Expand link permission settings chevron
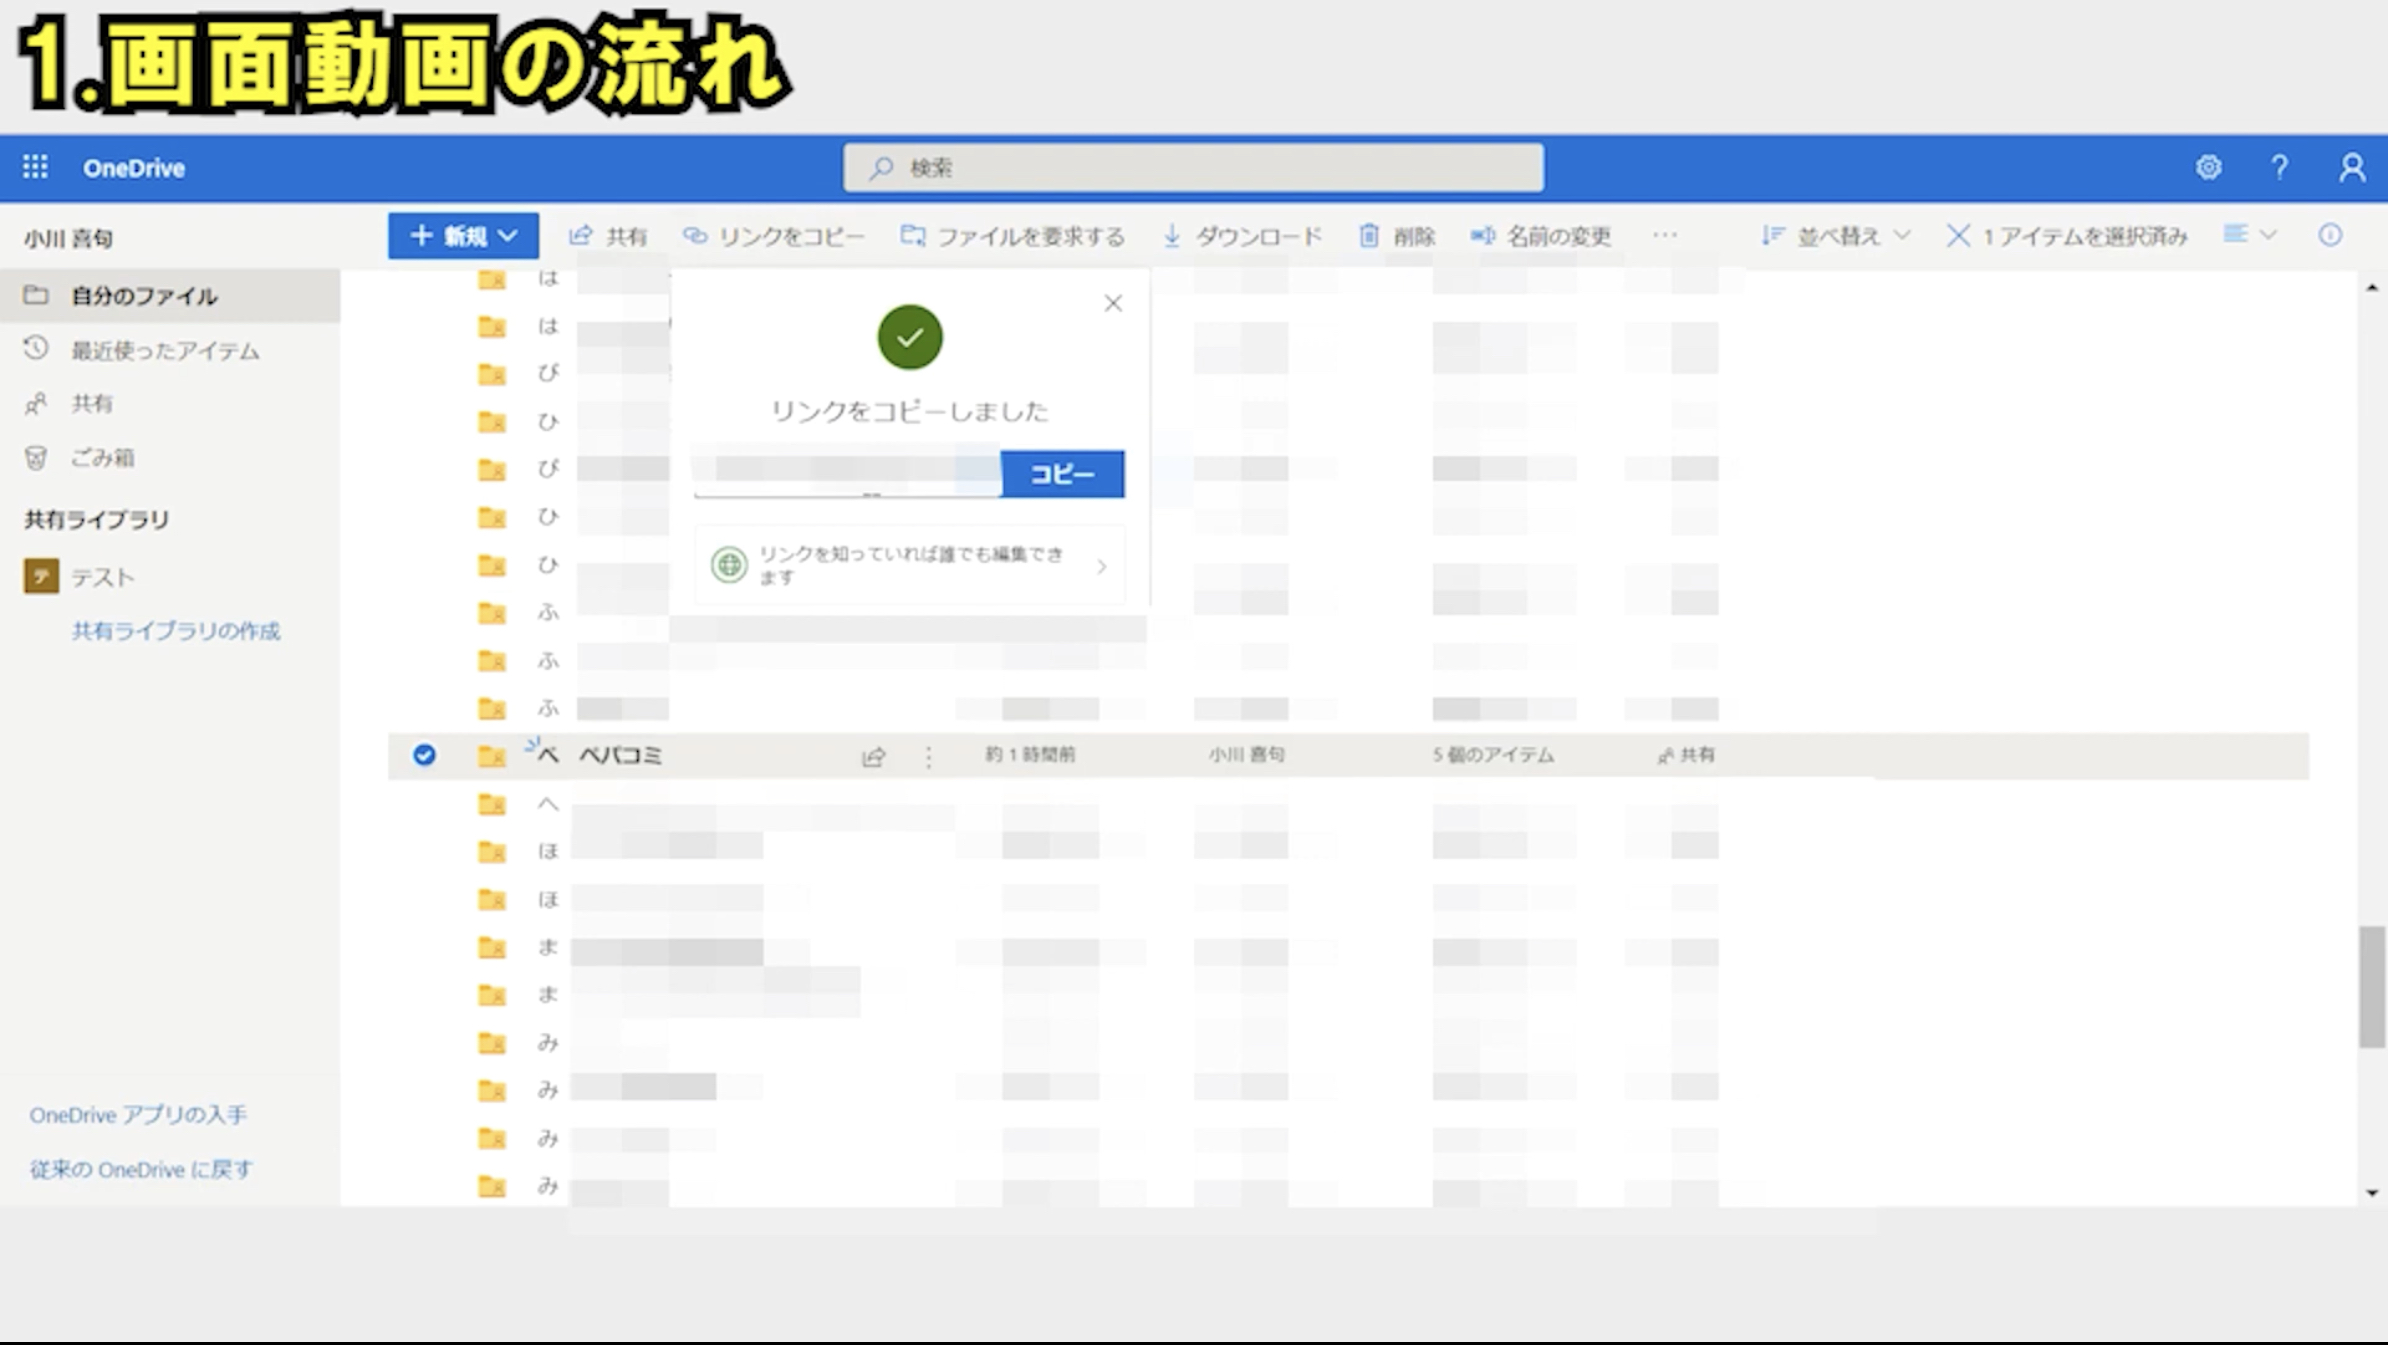The image size is (2388, 1345). (x=1101, y=567)
